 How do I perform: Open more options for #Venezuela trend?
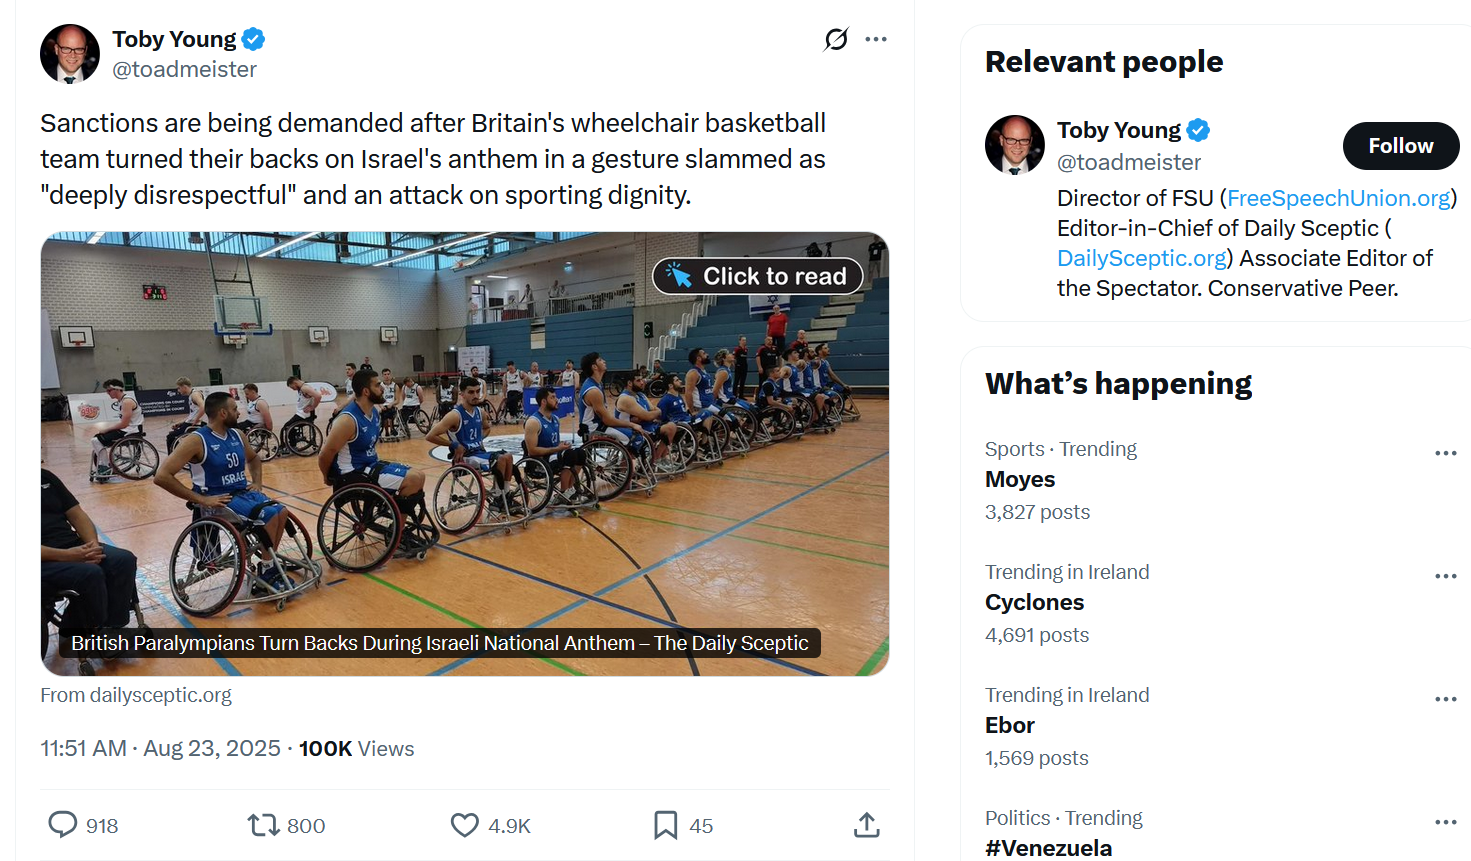tap(1445, 822)
